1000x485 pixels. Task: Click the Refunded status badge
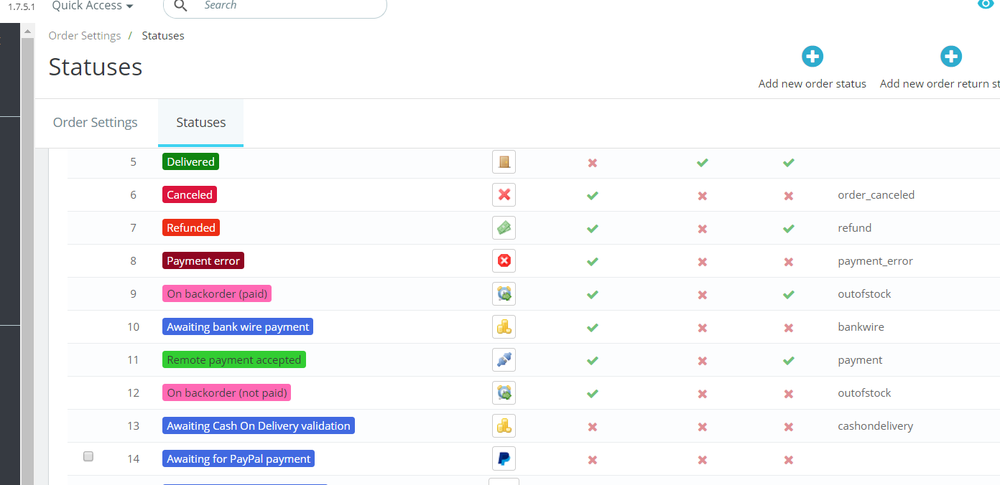pos(191,228)
